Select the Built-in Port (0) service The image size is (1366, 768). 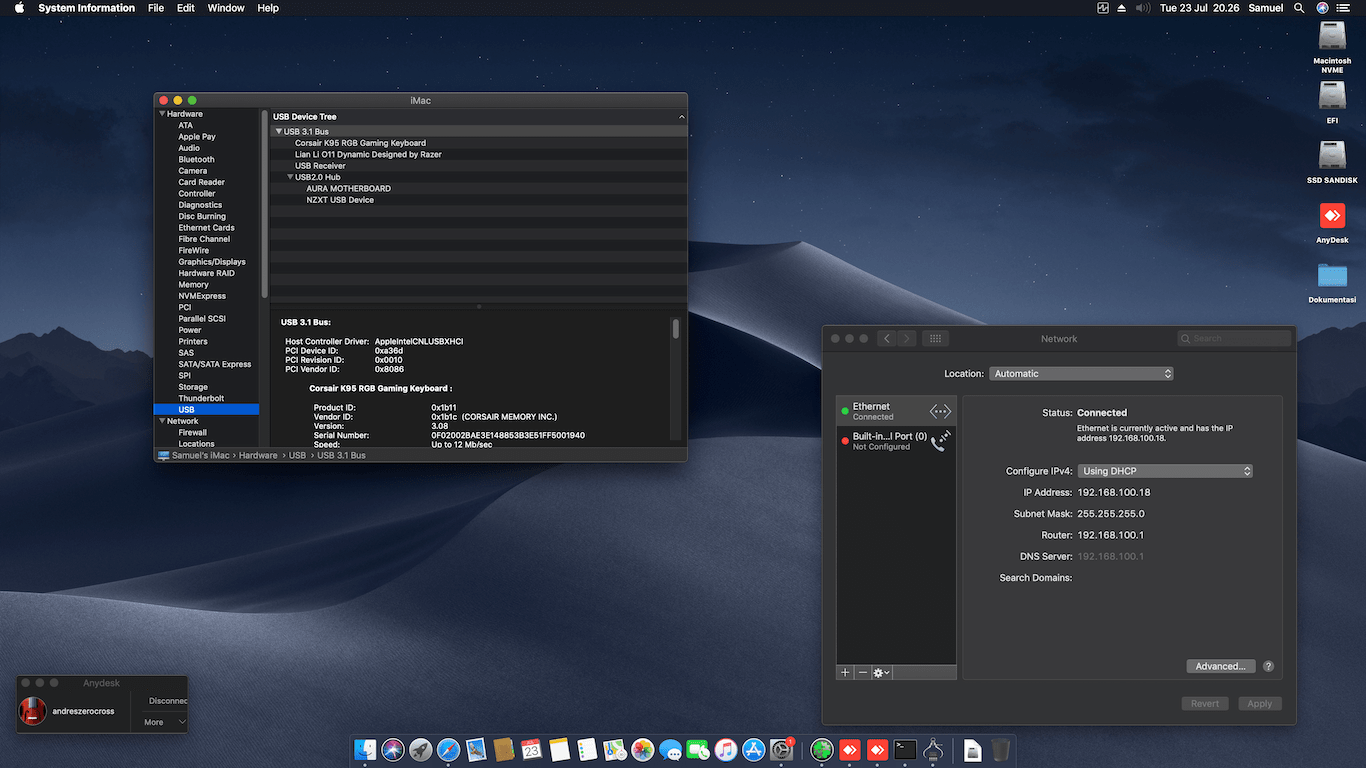[x=896, y=441]
